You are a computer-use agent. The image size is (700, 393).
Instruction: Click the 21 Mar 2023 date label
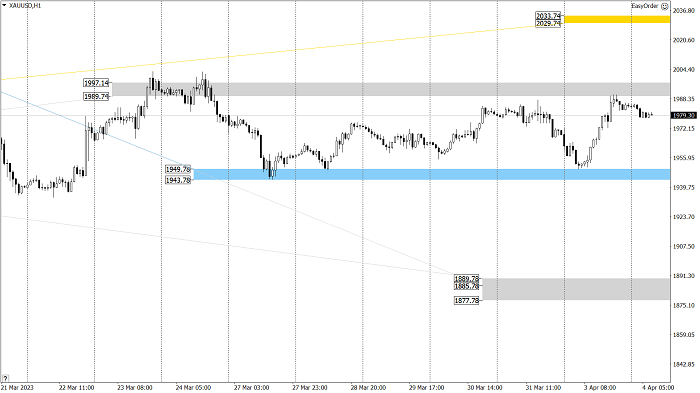pyautogui.click(x=17, y=387)
